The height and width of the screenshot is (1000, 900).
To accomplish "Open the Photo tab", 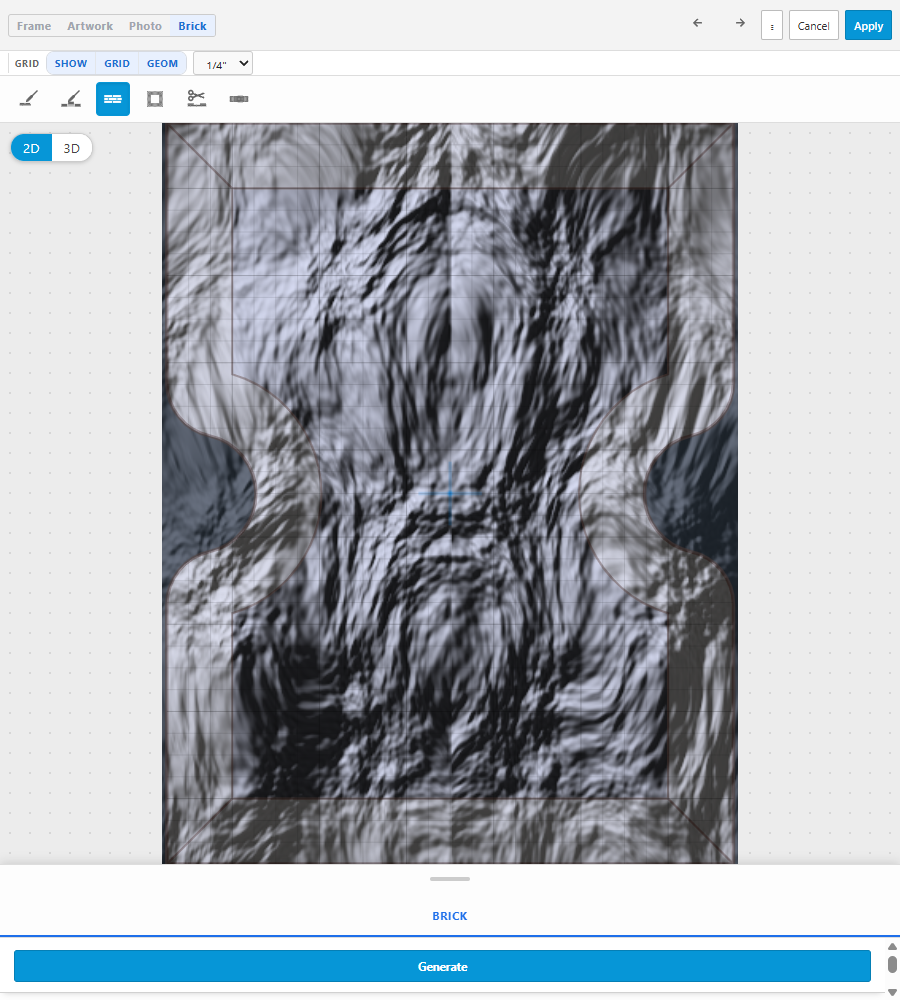I will click(x=145, y=26).
